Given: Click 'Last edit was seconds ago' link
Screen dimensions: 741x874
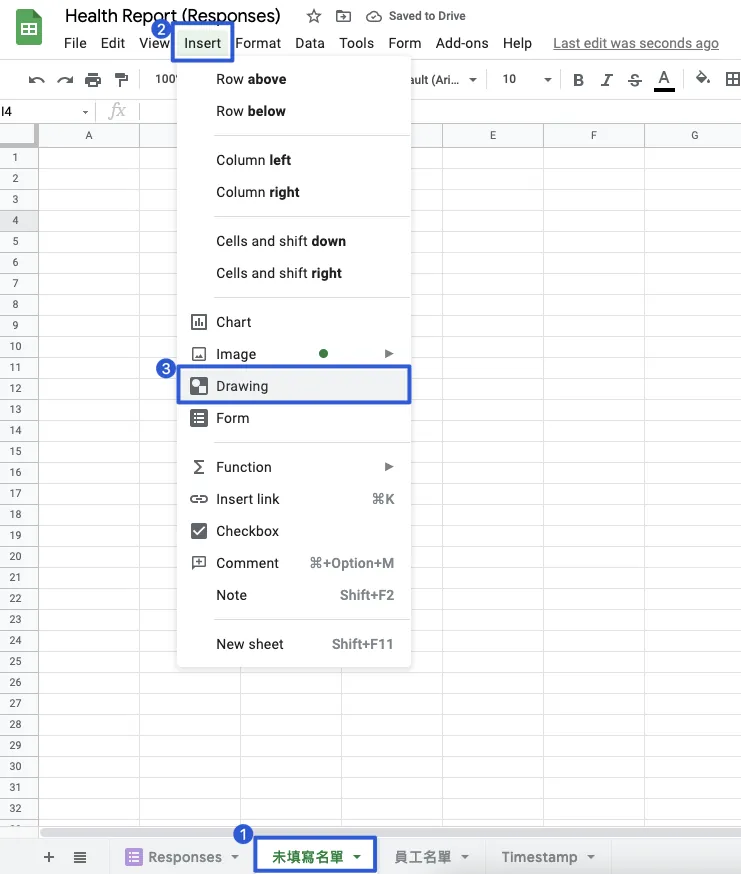Looking at the screenshot, I should [x=635, y=43].
